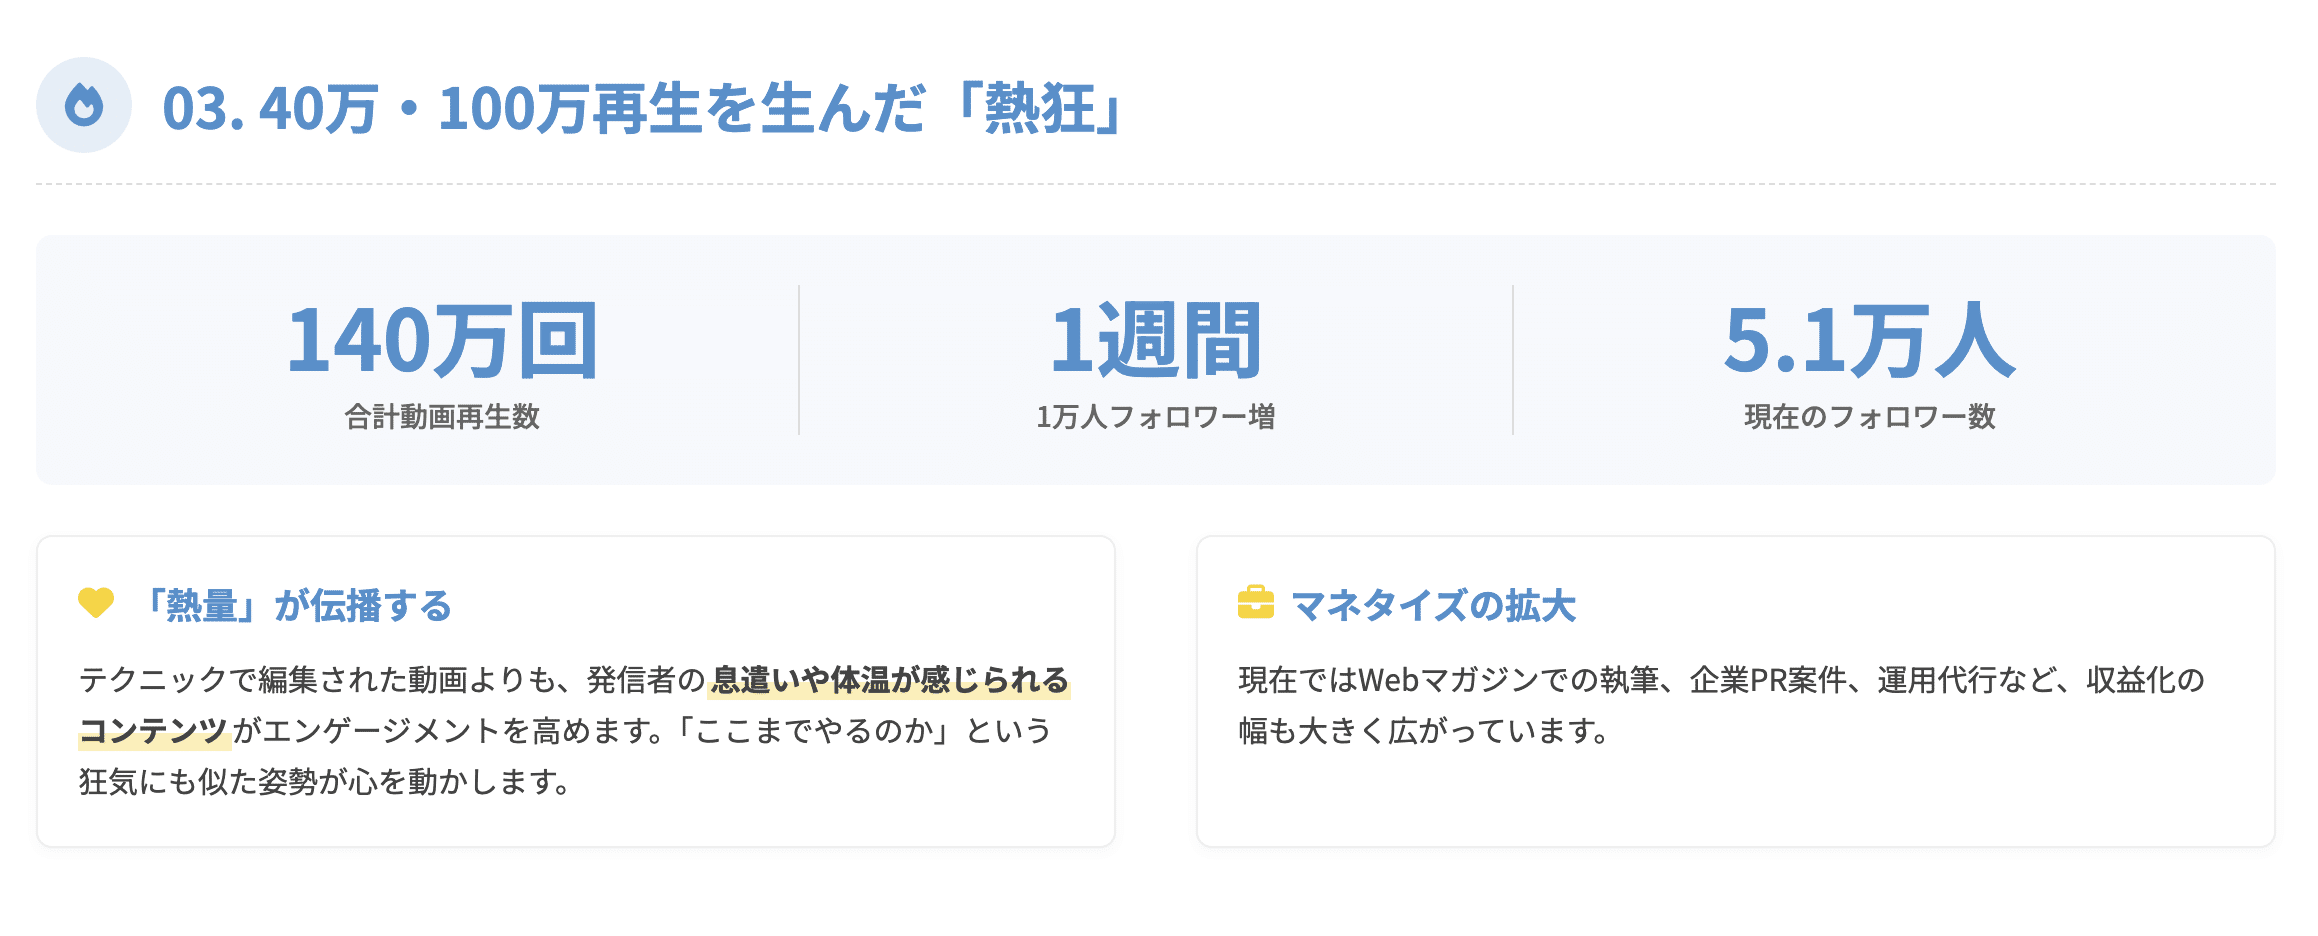Click the yellow briefcase icon
The height and width of the screenshot is (936, 2318).
(1256, 603)
